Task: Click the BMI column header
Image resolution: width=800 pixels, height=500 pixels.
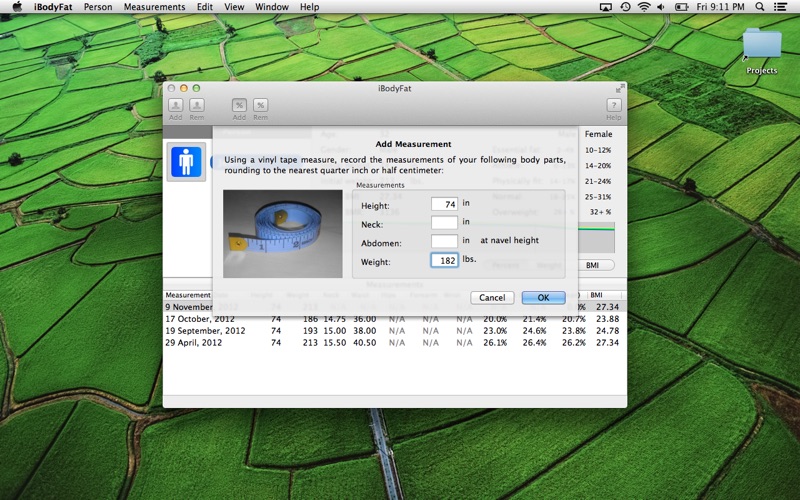Action: point(596,295)
